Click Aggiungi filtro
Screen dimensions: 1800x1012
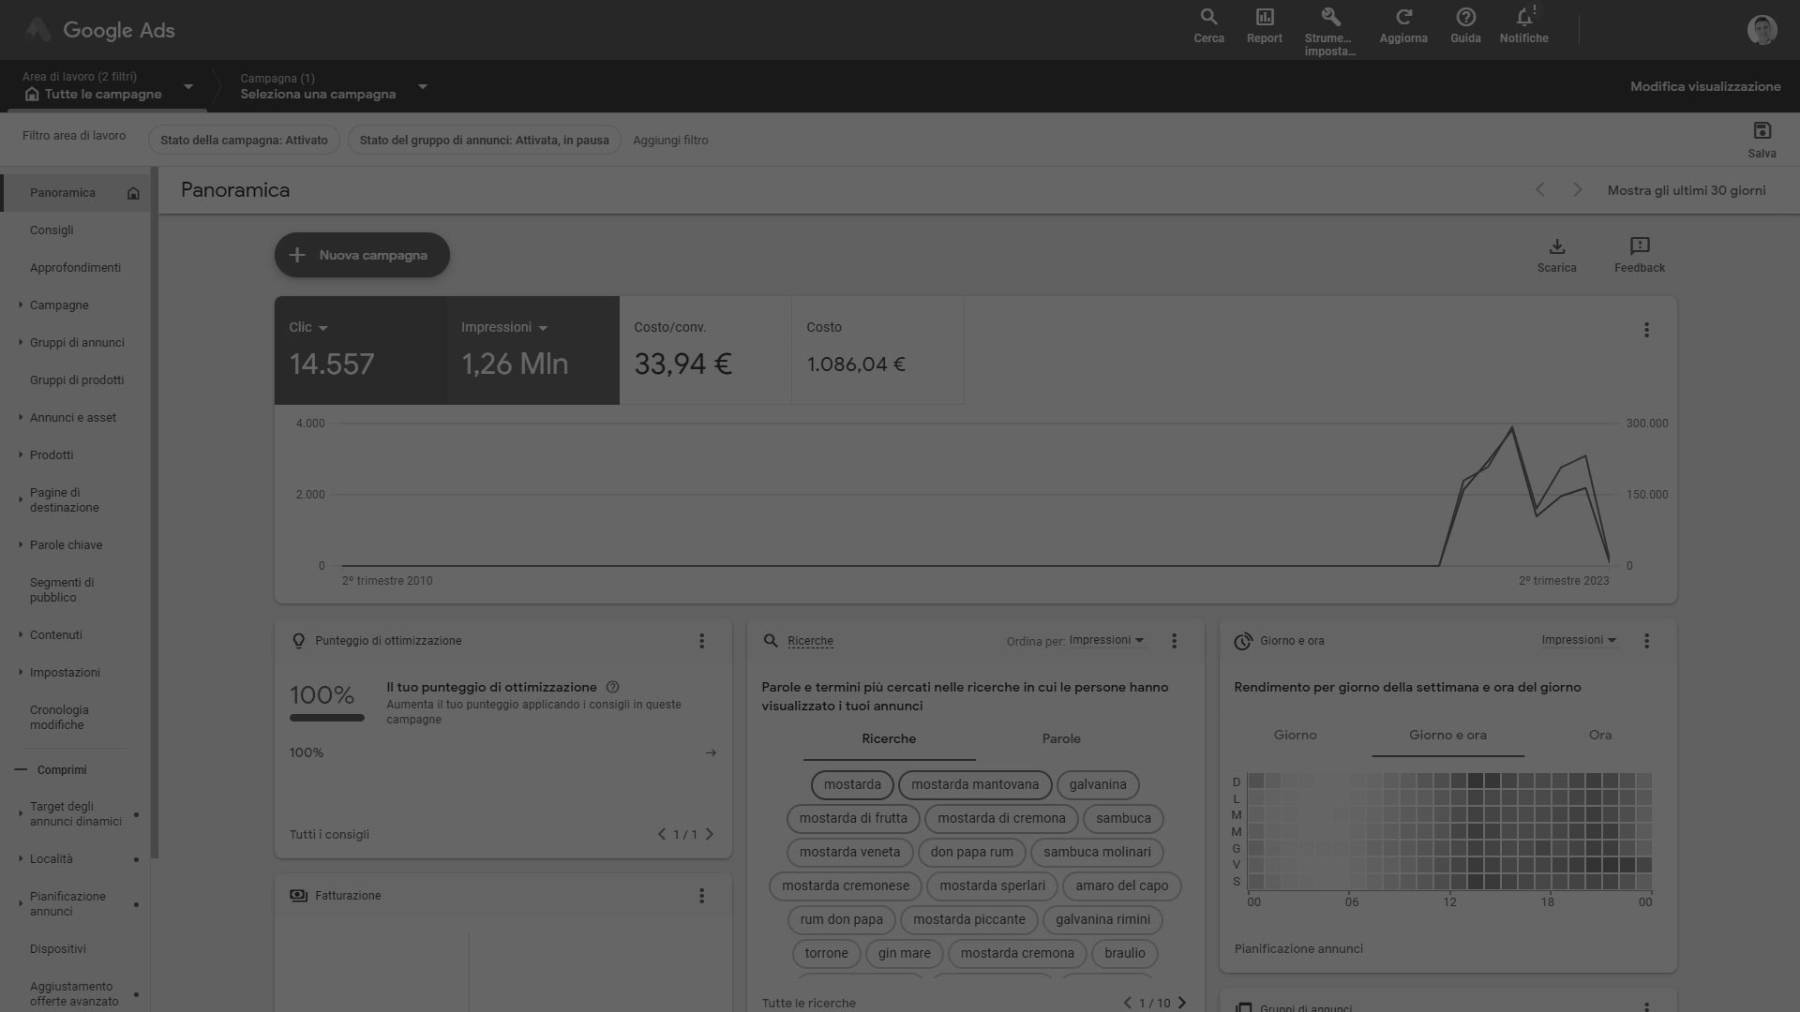tap(670, 140)
